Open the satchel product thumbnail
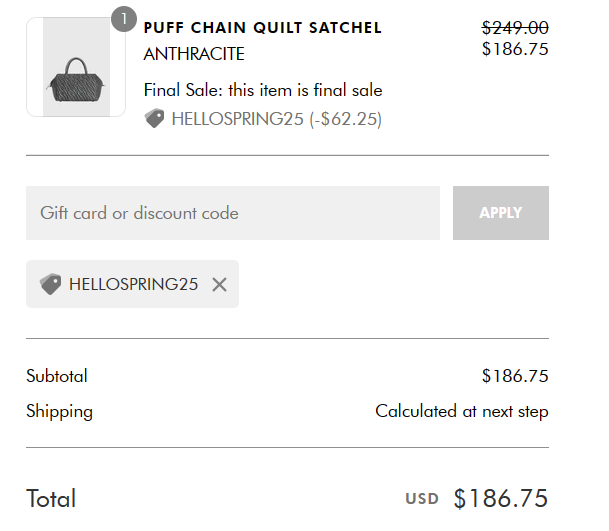The width and height of the screenshot is (609, 531). 76,67
